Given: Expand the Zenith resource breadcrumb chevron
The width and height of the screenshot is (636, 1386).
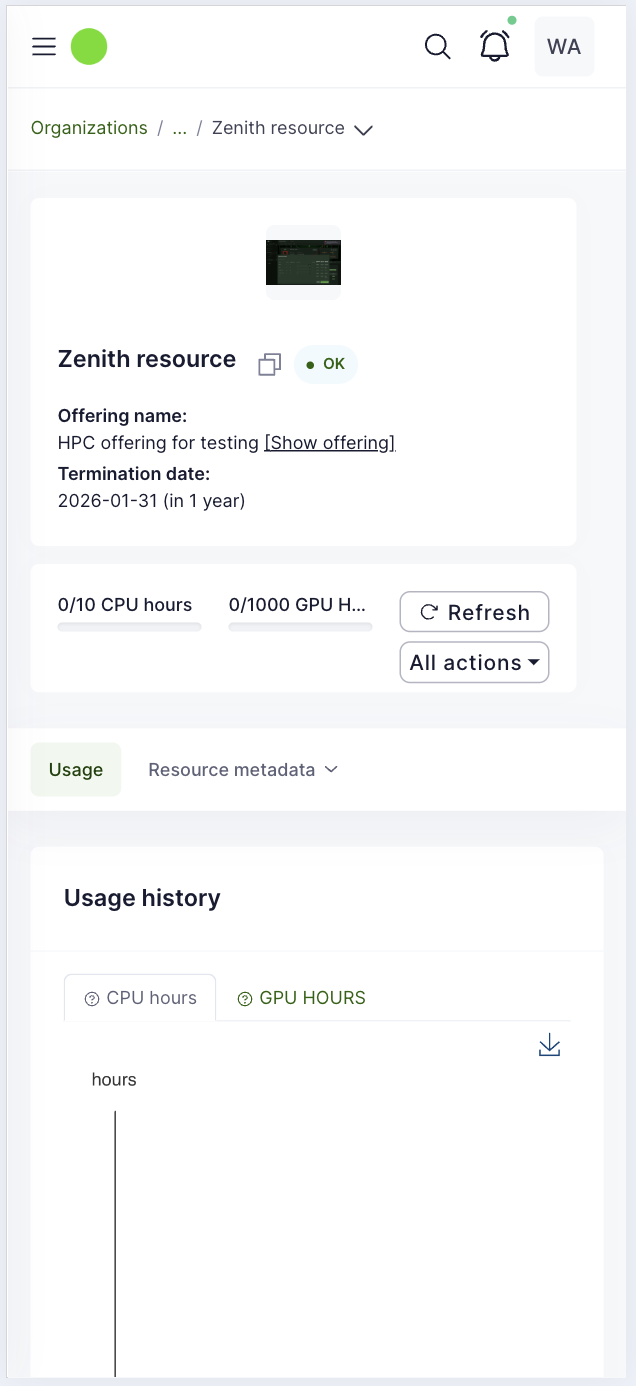Looking at the screenshot, I should pos(364,130).
